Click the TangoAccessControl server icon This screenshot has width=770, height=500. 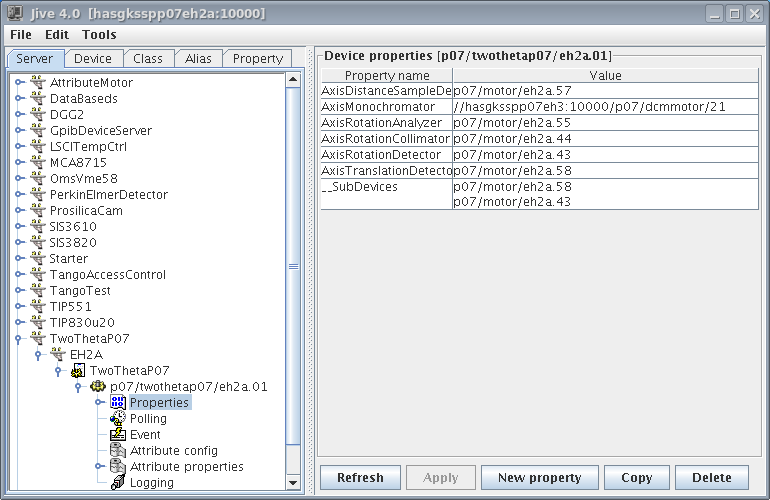coord(38,275)
